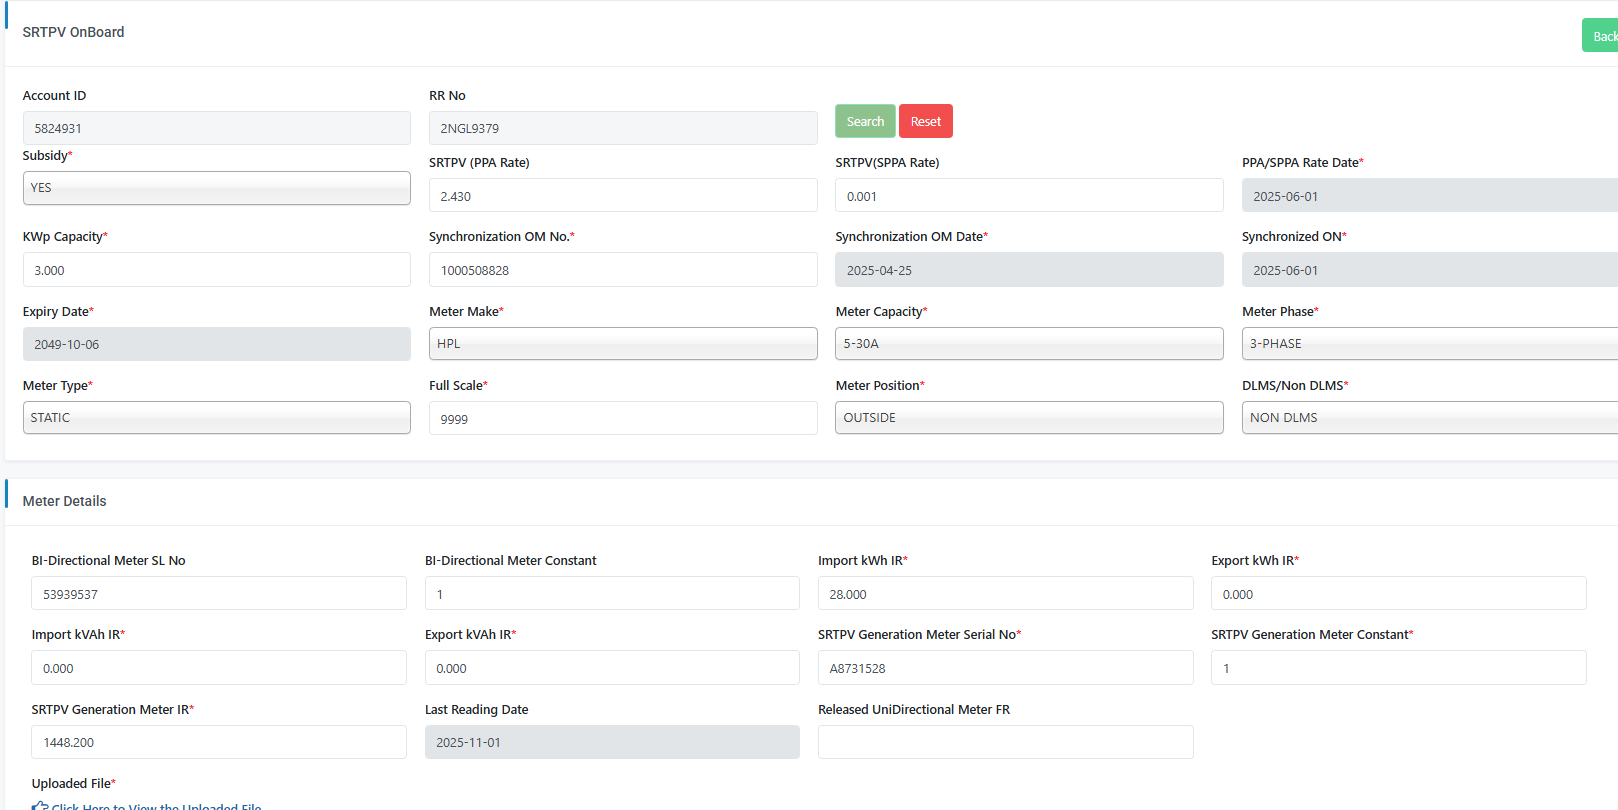Click the green Search button
Viewport: 1618px width, 810px height.
point(865,121)
